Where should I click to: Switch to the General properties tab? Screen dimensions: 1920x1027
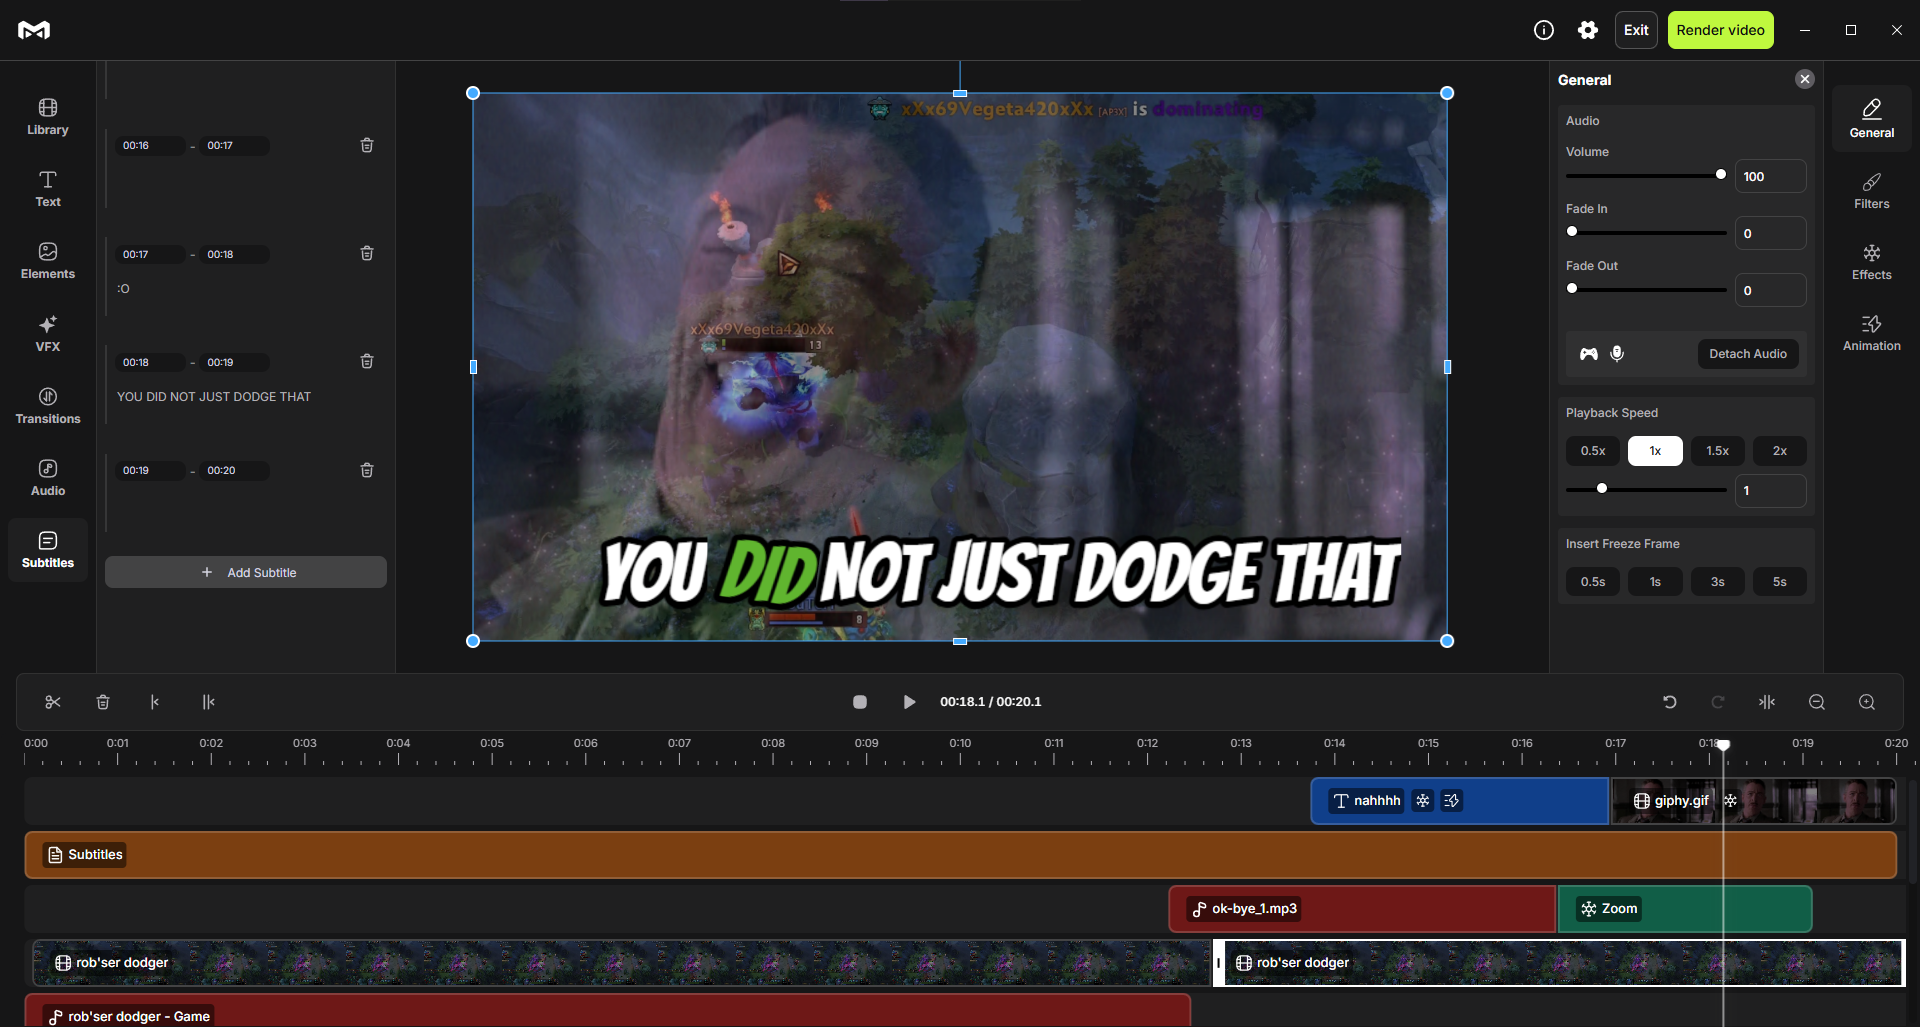(x=1871, y=119)
